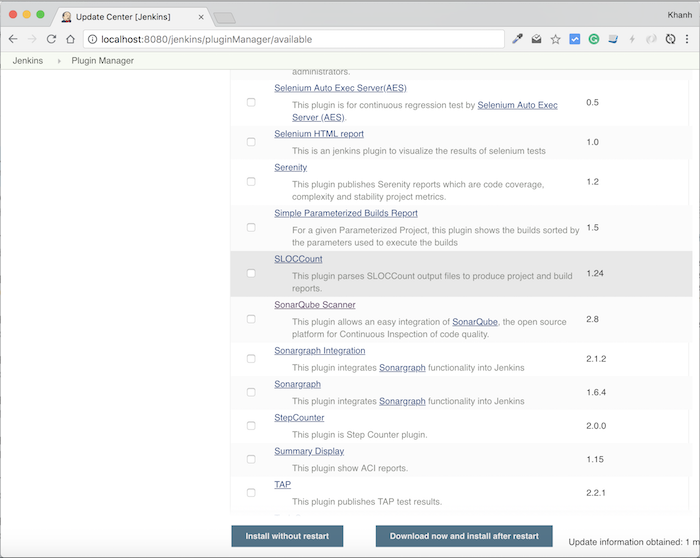The width and height of the screenshot is (700, 558).
Task: Open a new browser tab
Action: (x=224, y=18)
